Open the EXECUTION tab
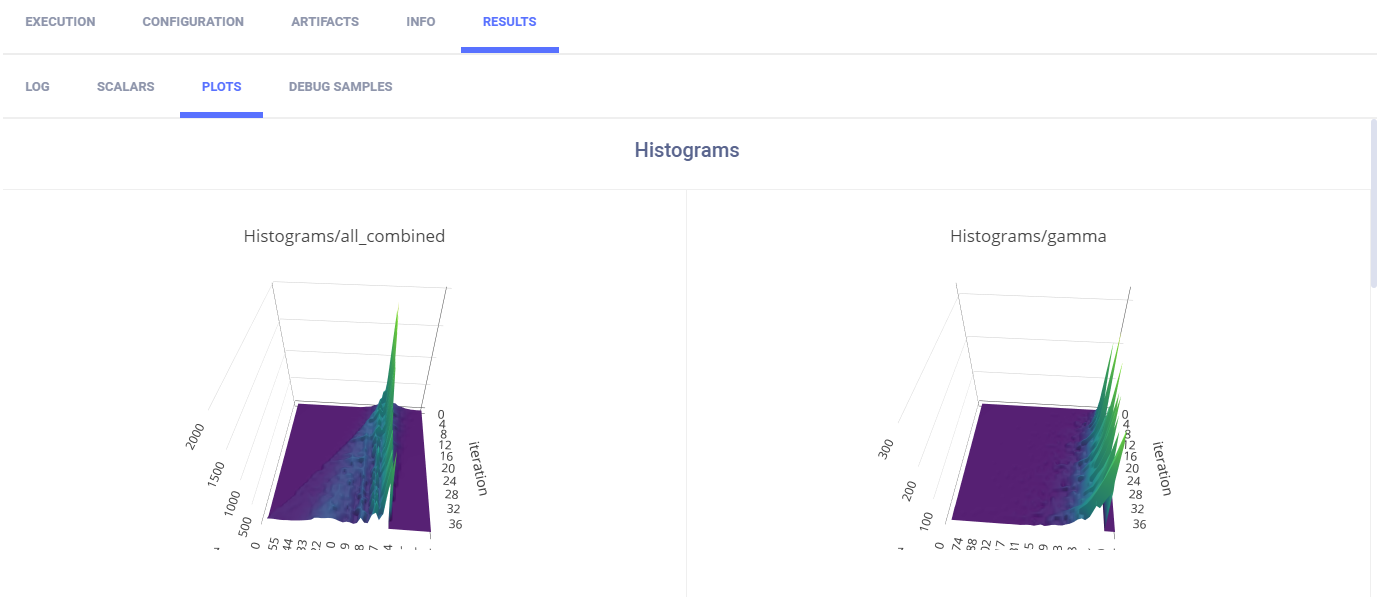The image size is (1380, 597). 60,22
